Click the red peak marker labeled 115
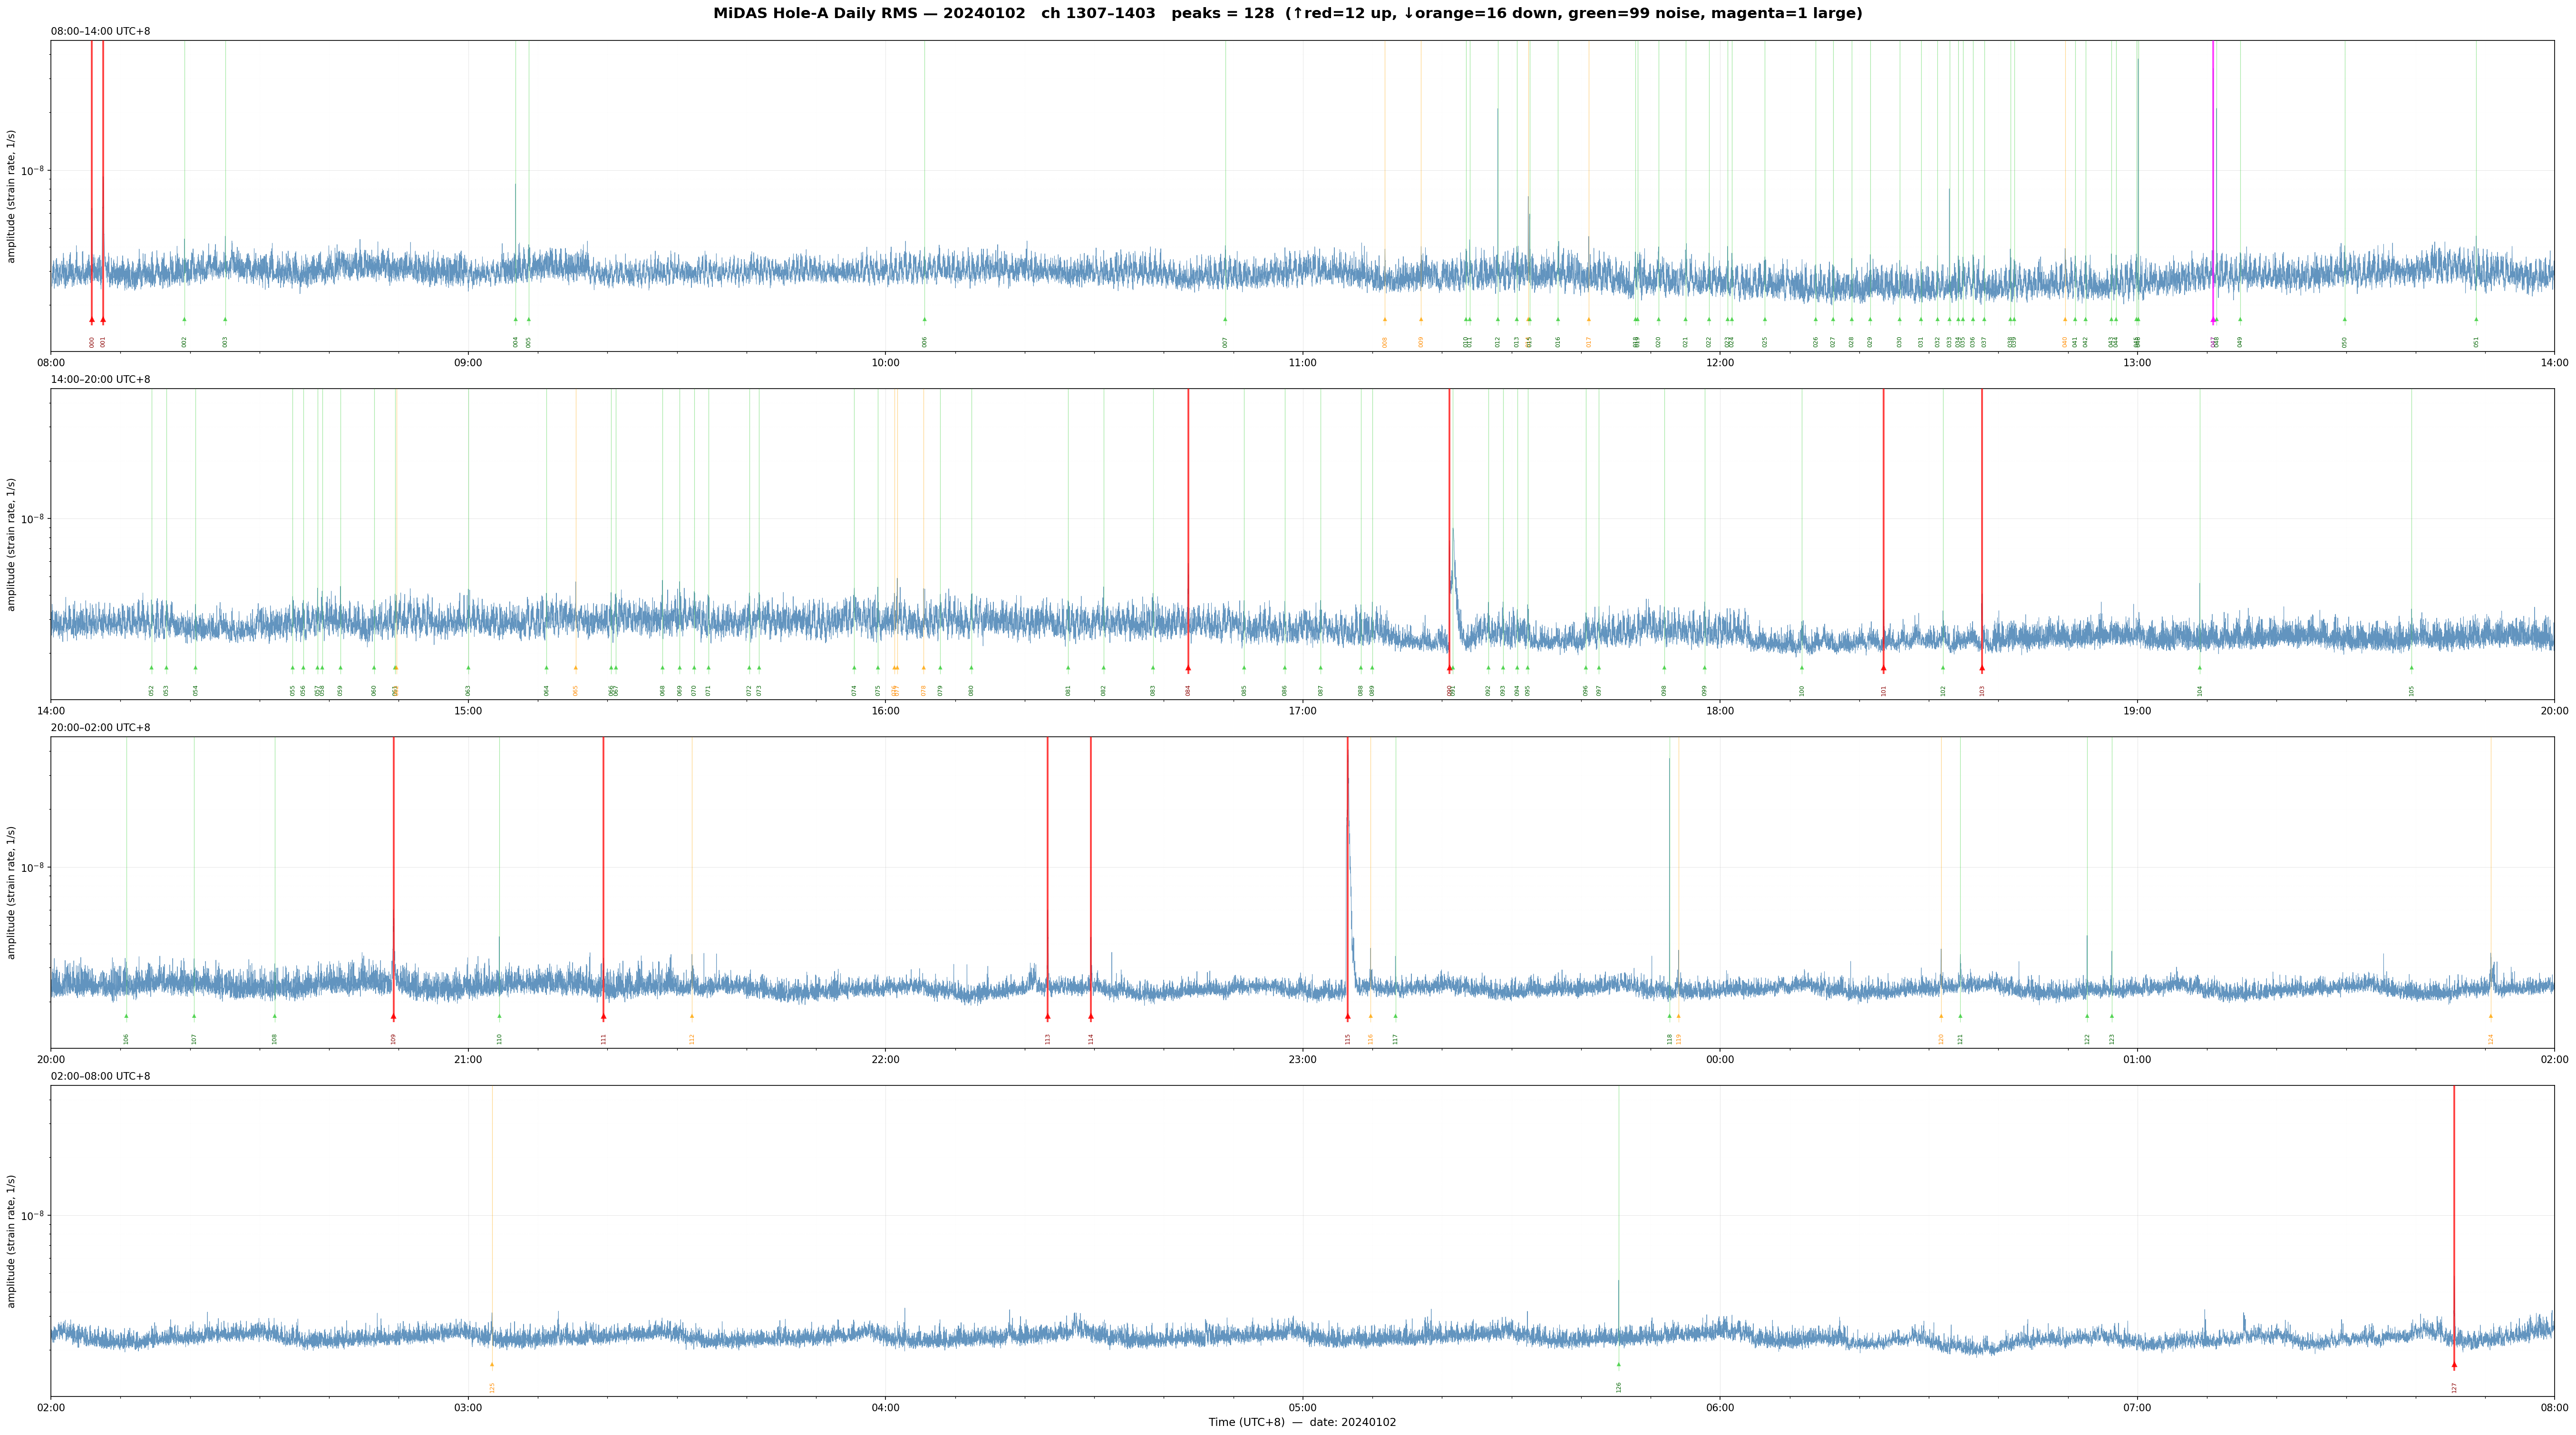2576x1435 pixels. tap(1347, 1016)
